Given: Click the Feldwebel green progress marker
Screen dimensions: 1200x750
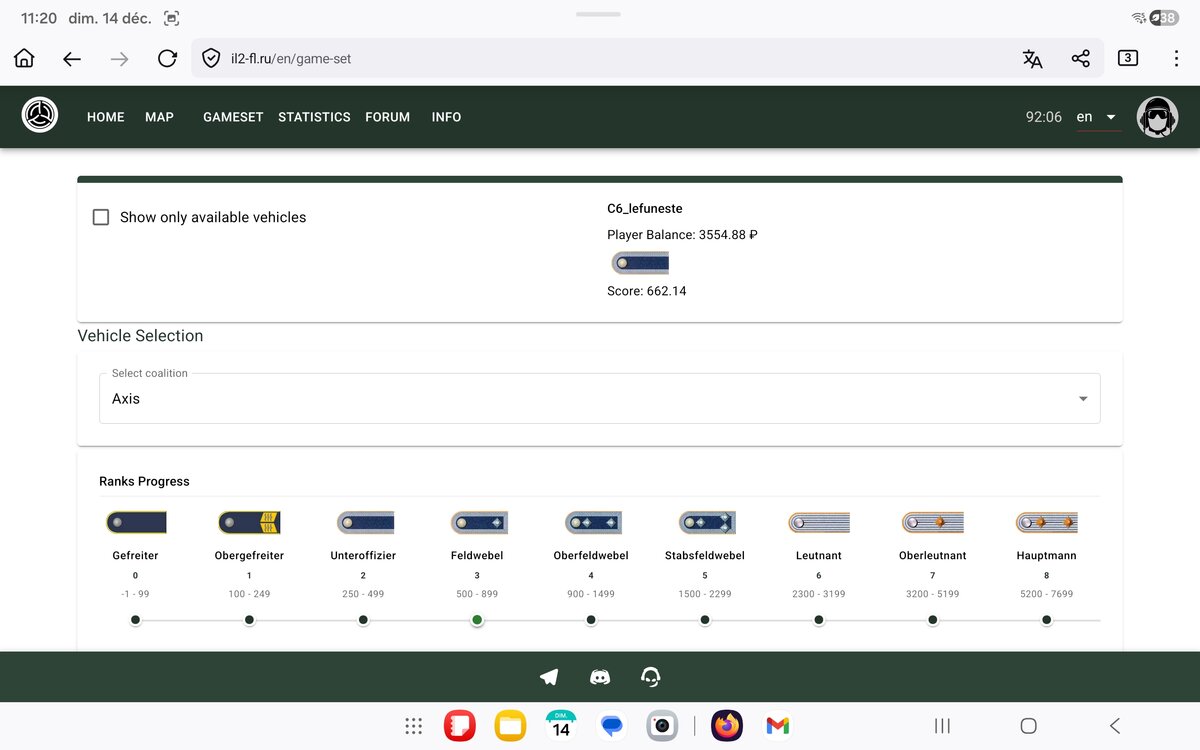Looking at the screenshot, I should (x=477, y=620).
